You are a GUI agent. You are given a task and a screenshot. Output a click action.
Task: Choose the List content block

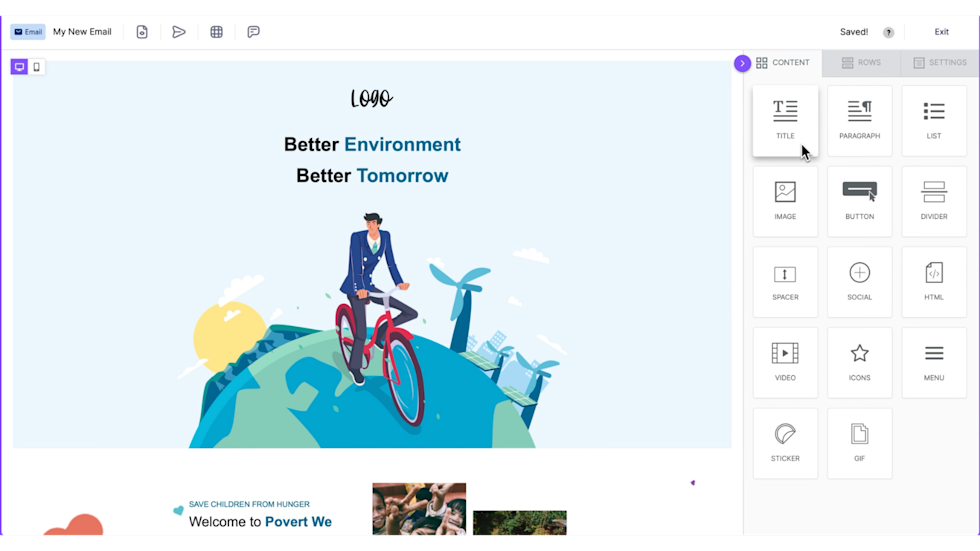click(x=933, y=120)
